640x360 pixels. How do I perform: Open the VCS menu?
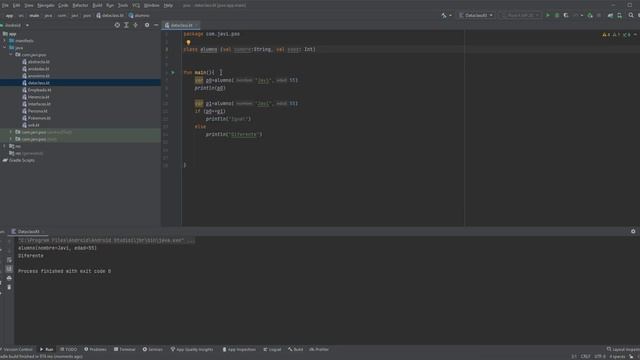[136, 5]
